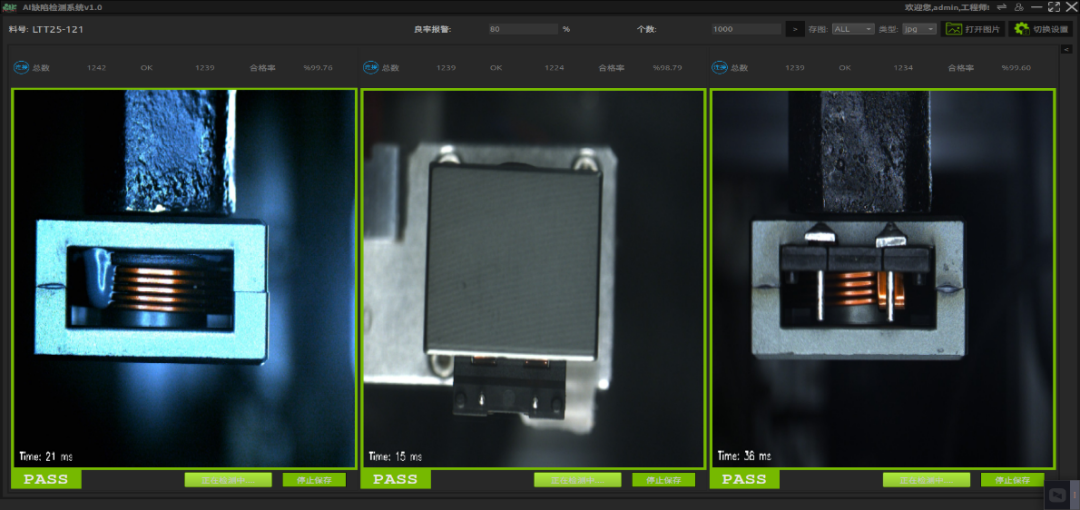Click the 切换设置 text label
This screenshot has width=1080, height=510.
pos(1050,30)
